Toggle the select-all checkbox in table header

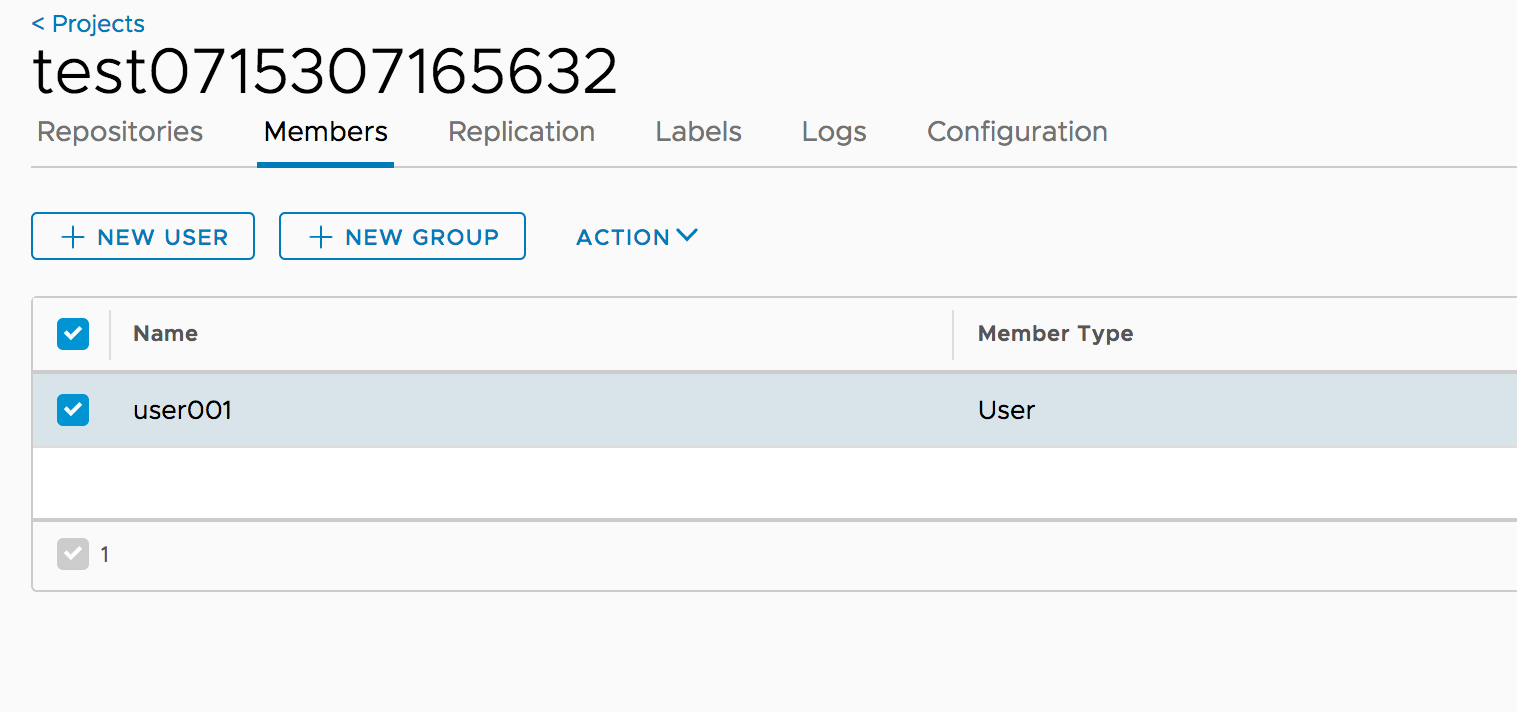pos(73,333)
